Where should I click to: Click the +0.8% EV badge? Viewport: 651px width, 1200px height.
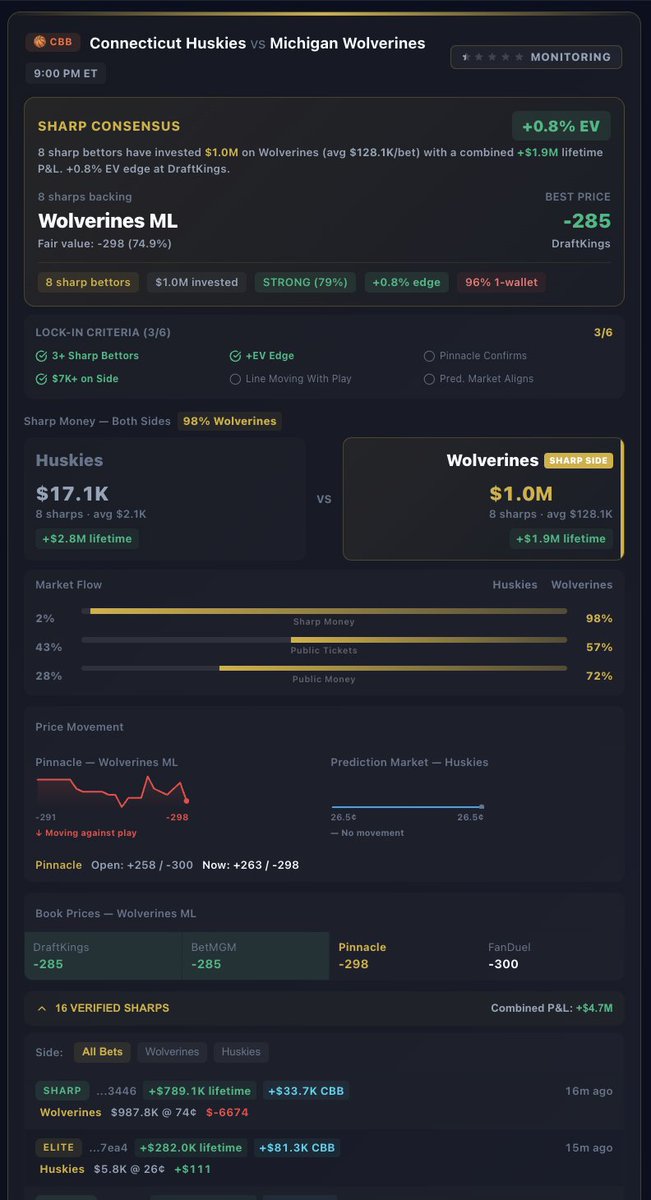pyautogui.click(x=561, y=127)
